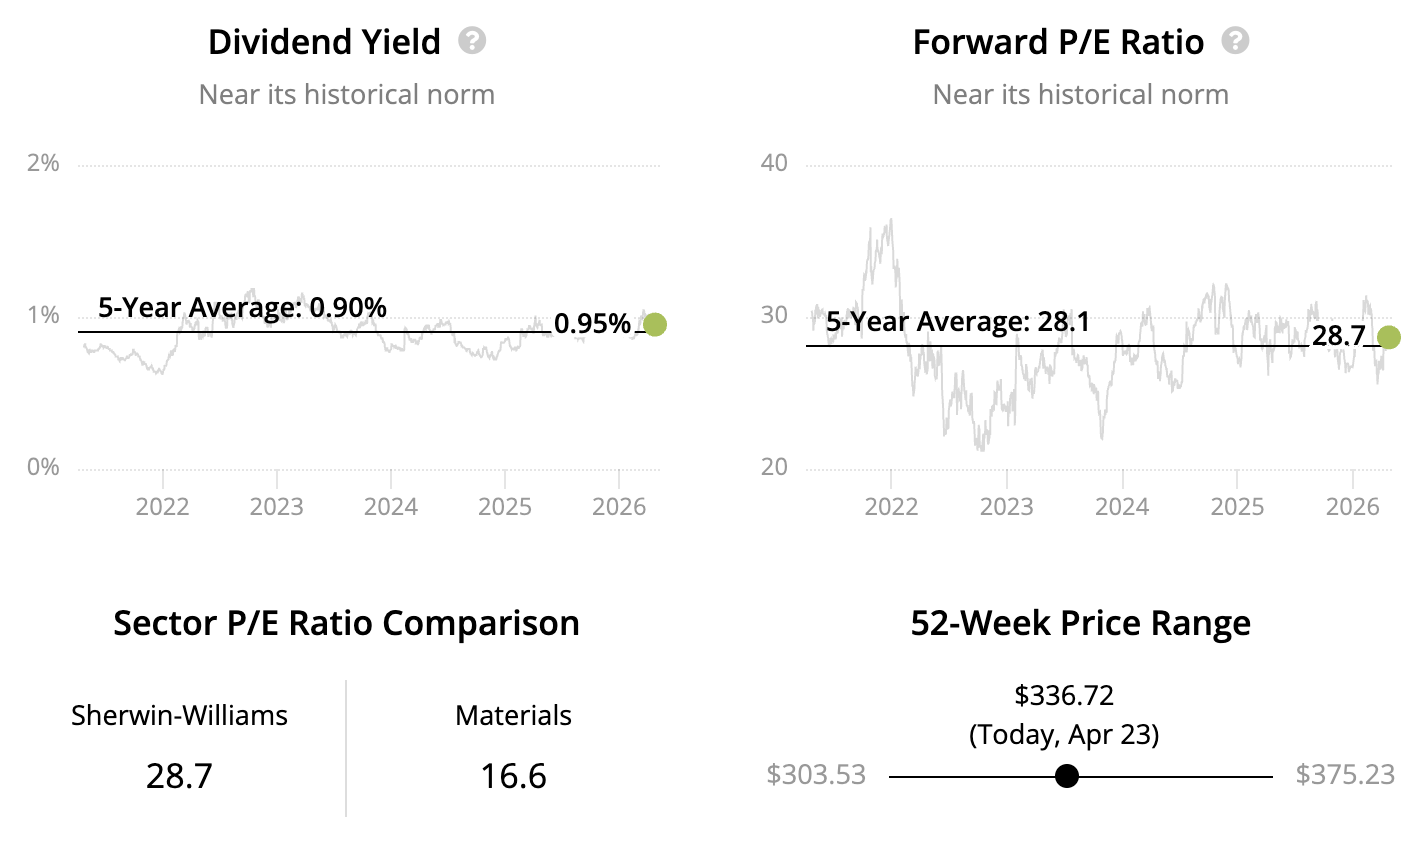Click the Sherwin-Williams P/E value 28.7
This screenshot has height=846, width=1414.
click(x=179, y=776)
